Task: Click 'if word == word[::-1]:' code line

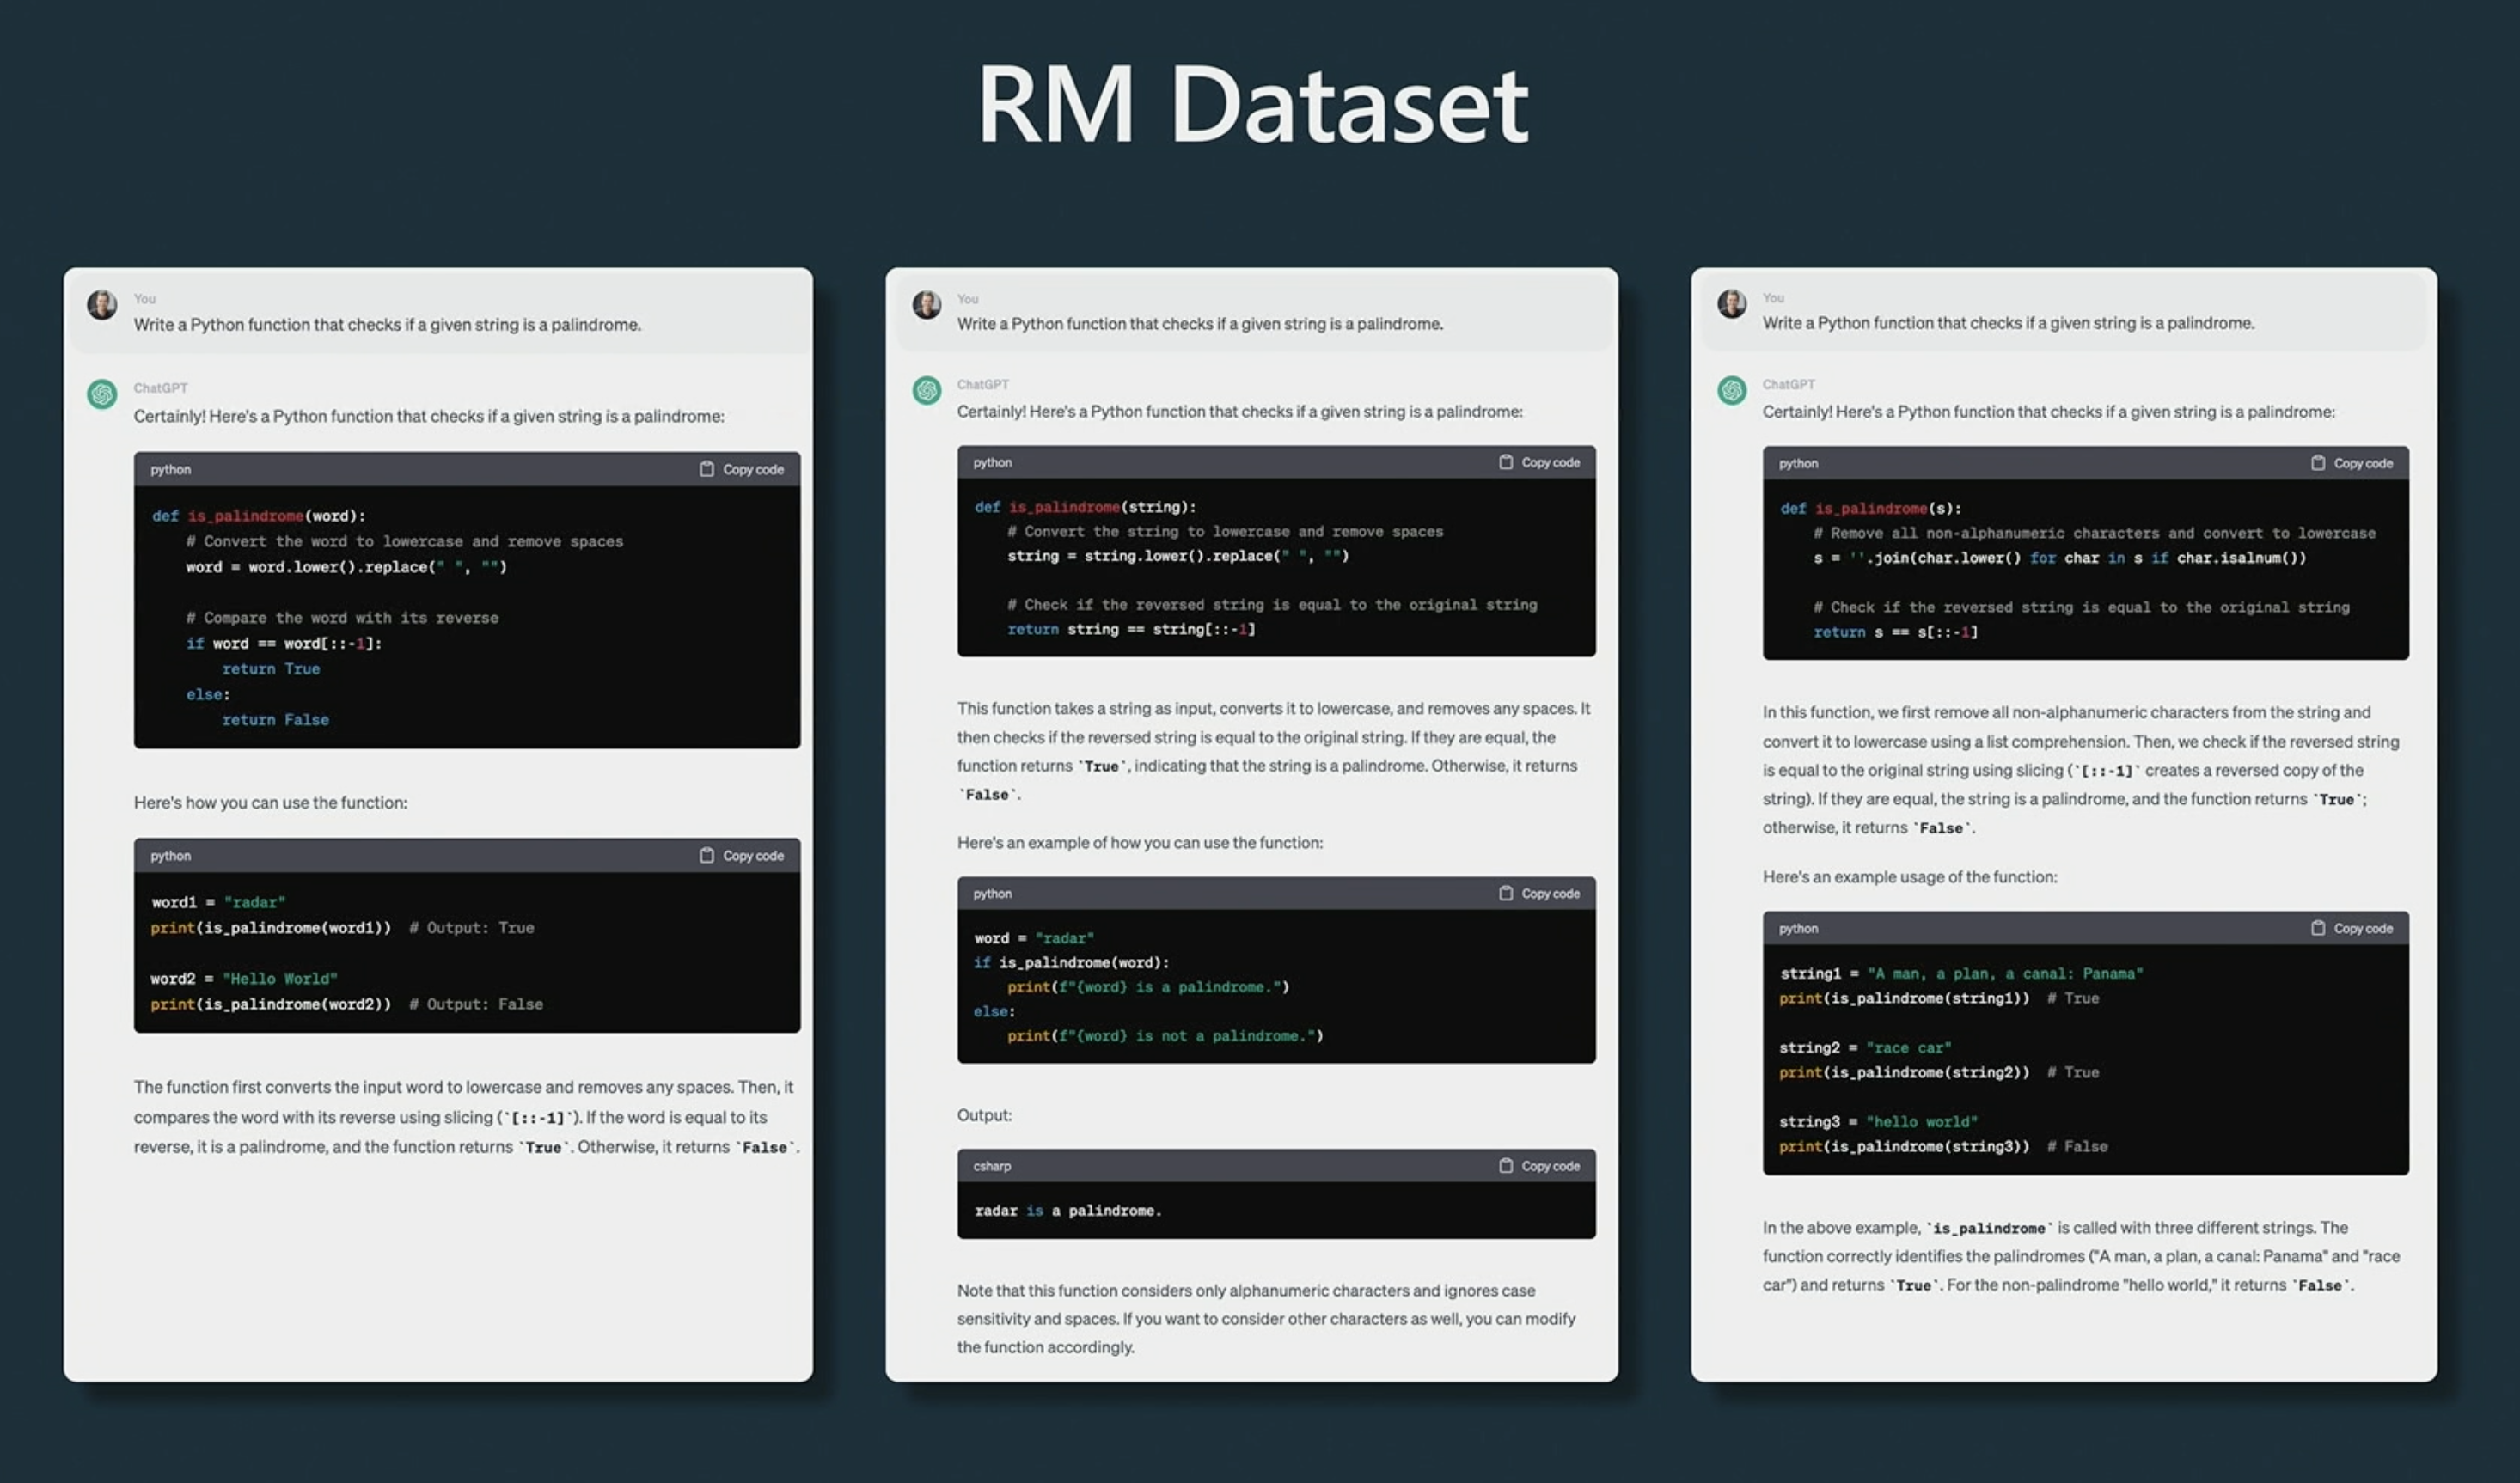Action: (284, 644)
